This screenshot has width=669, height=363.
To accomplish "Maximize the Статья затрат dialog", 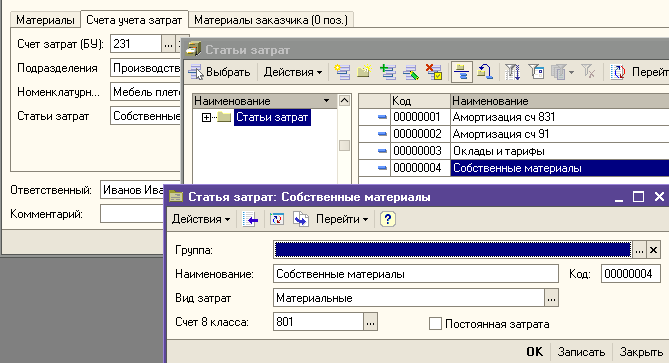I will 638,197.
